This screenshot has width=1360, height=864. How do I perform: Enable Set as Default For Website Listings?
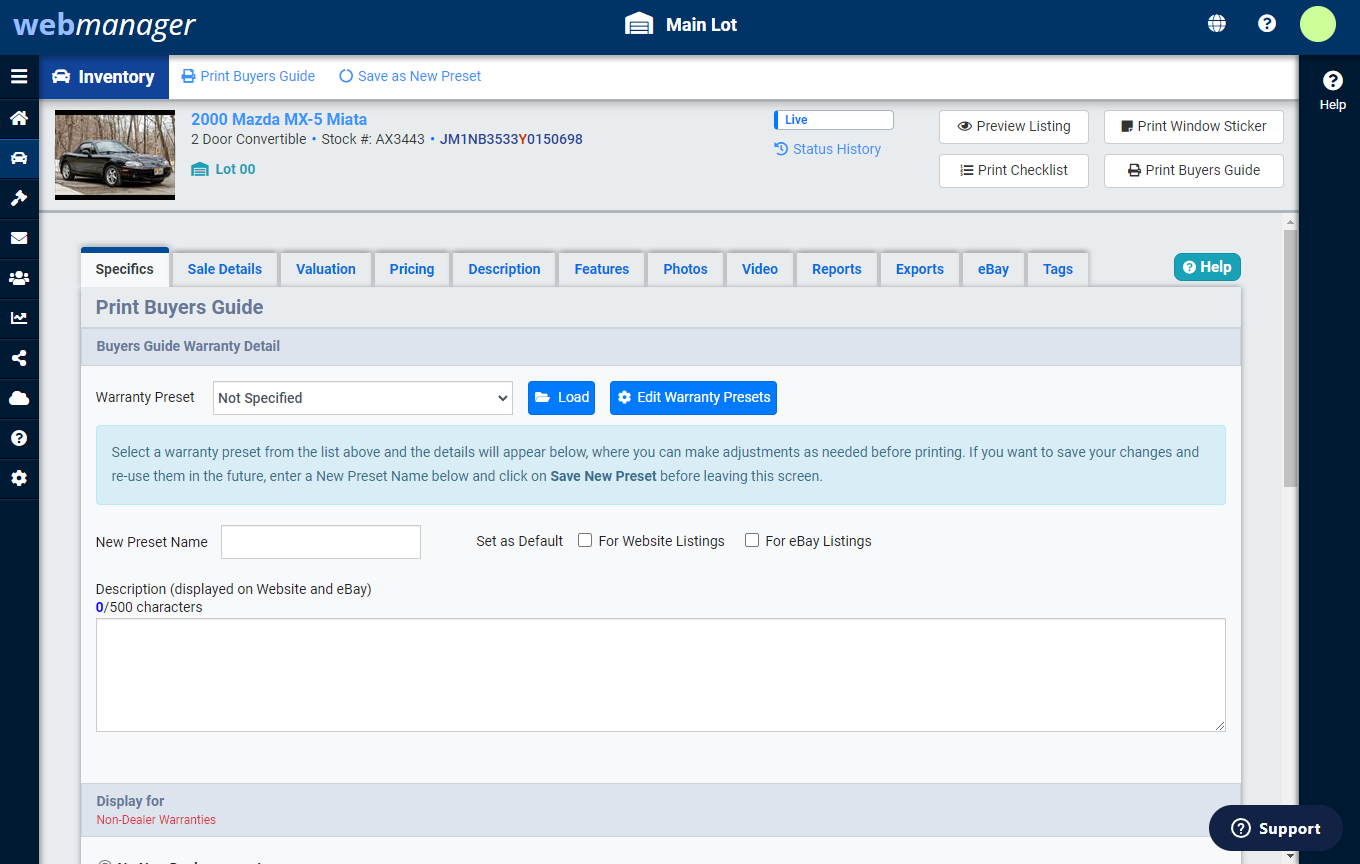pos(585,540)
